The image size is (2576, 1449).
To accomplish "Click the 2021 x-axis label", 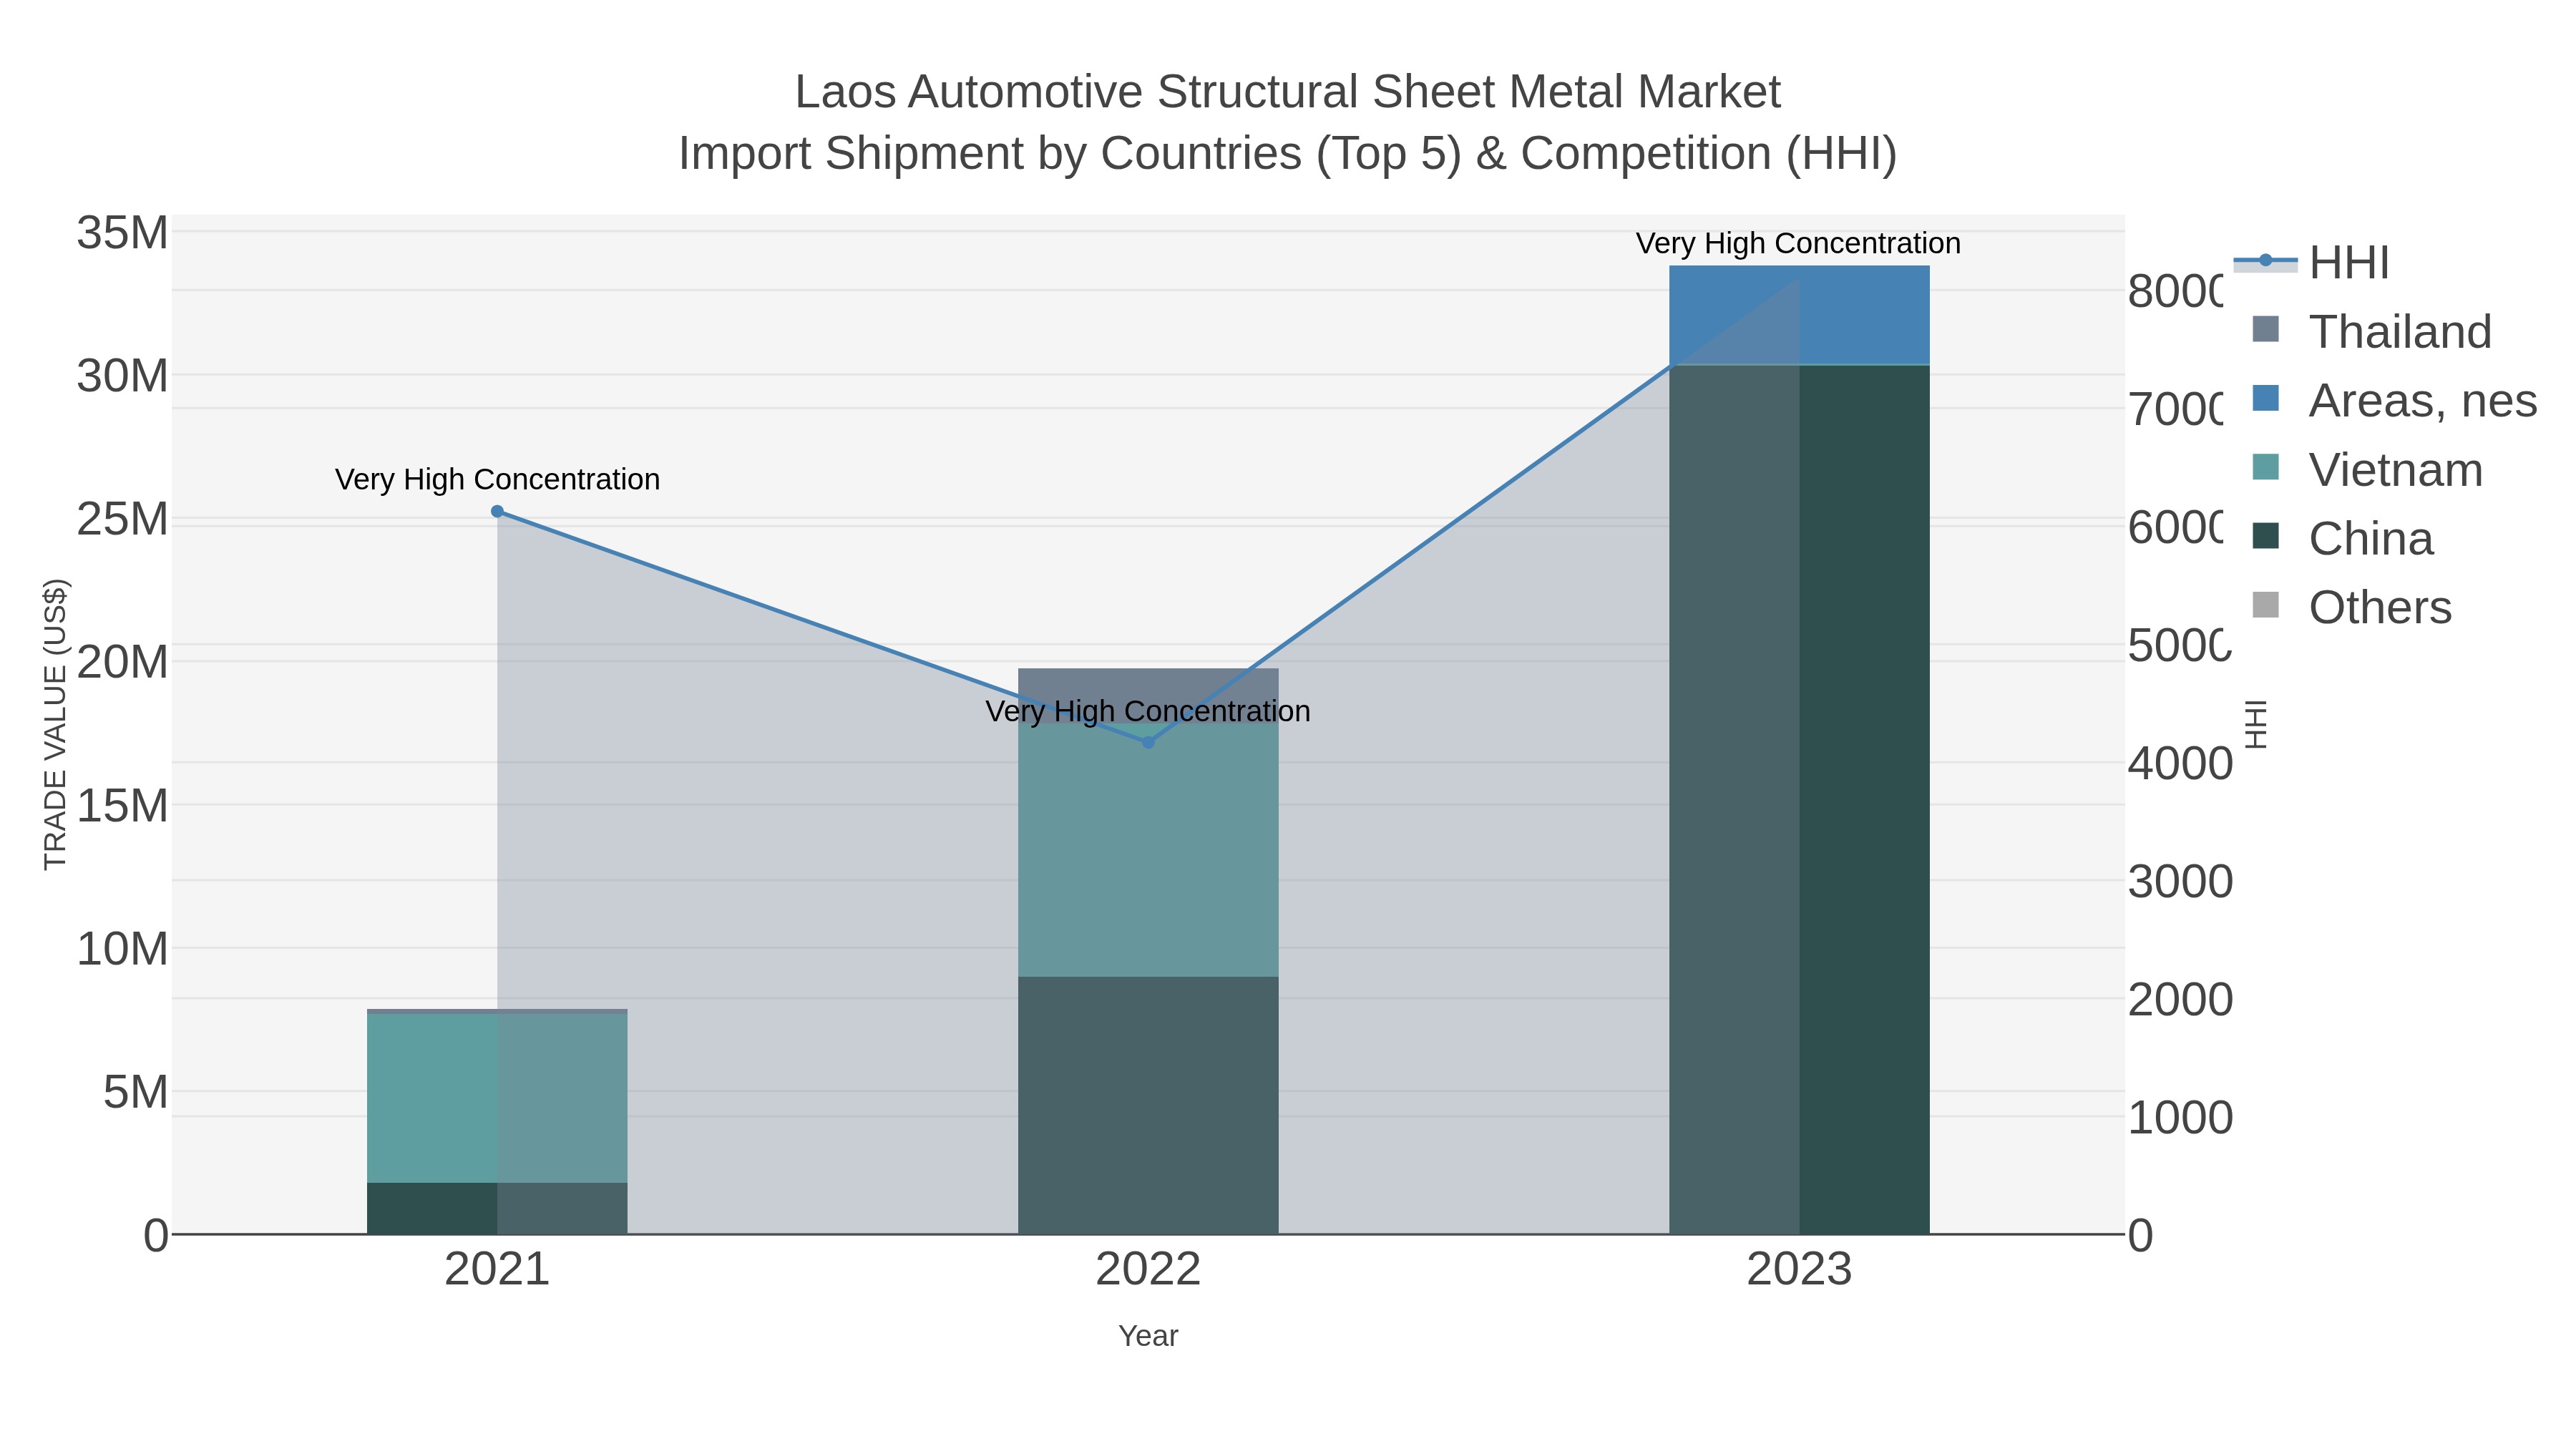I will point(497,1270).
